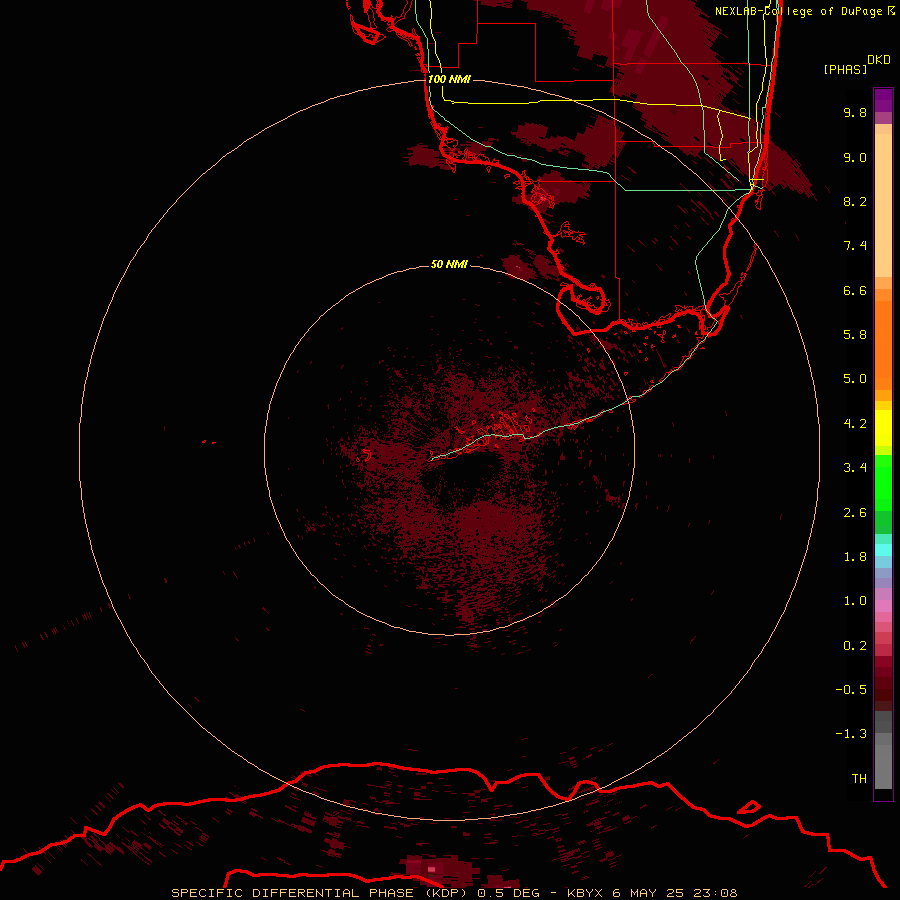Click the 50 NMI range ring label

(x=449, y=264)
